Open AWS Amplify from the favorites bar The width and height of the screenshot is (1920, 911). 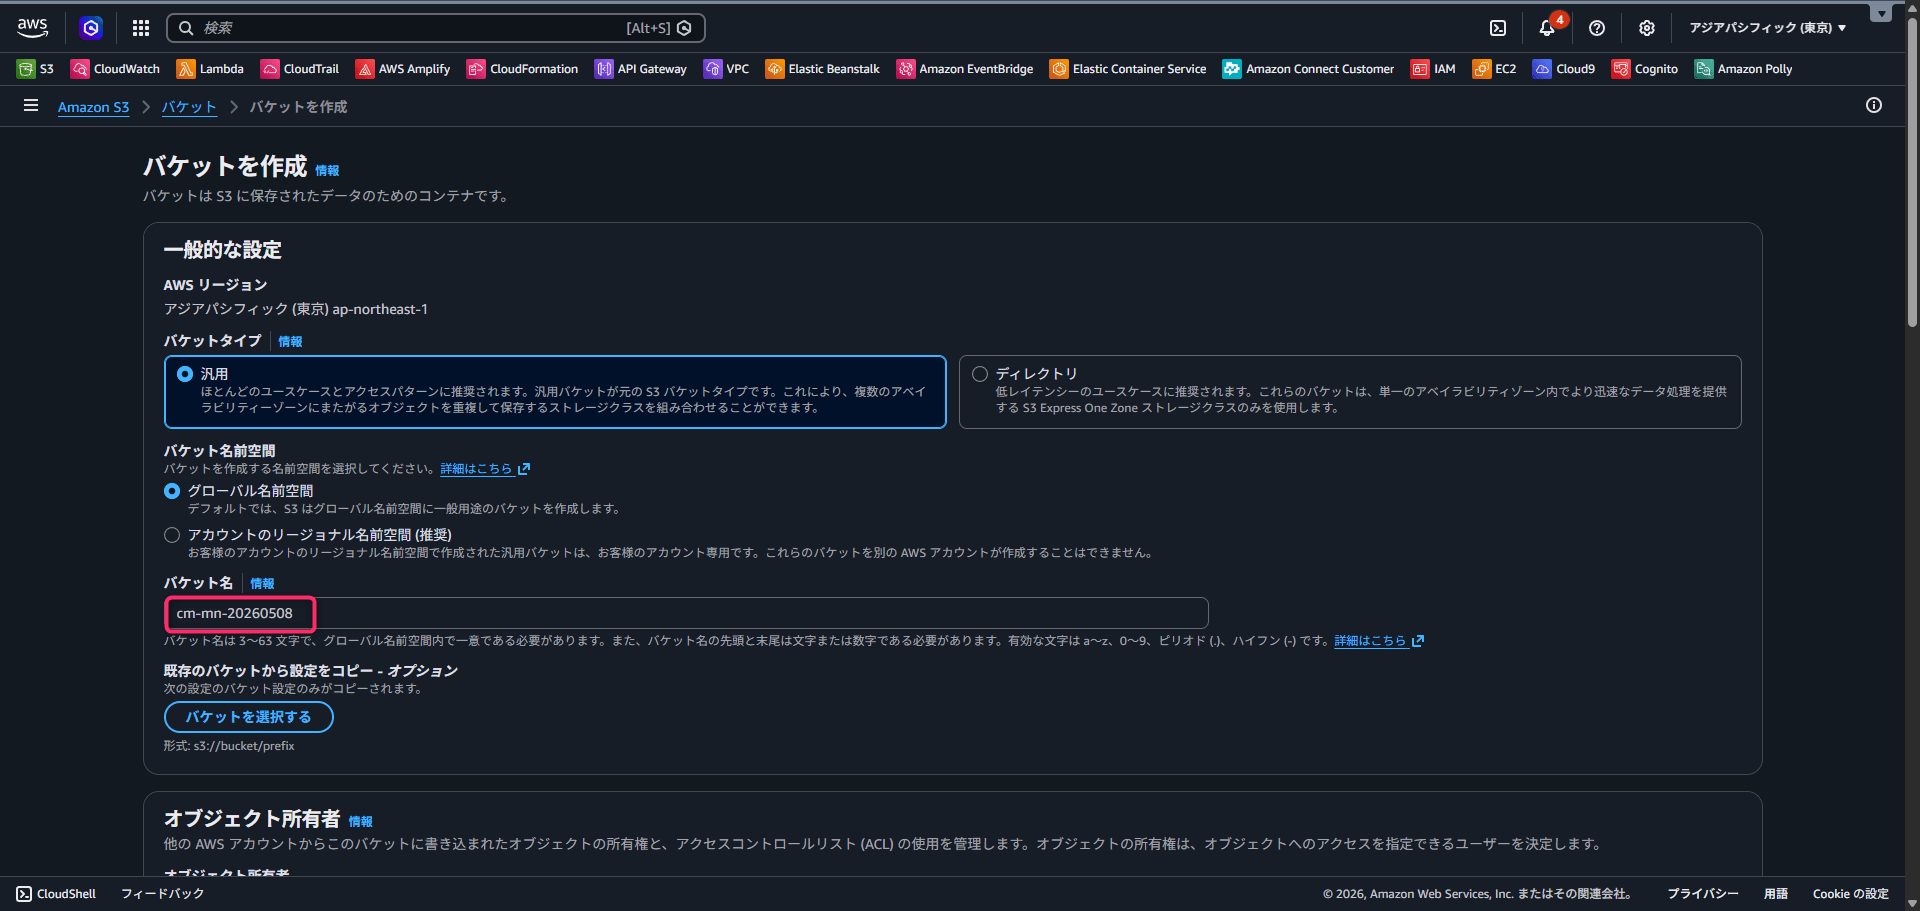click(403, 69)
